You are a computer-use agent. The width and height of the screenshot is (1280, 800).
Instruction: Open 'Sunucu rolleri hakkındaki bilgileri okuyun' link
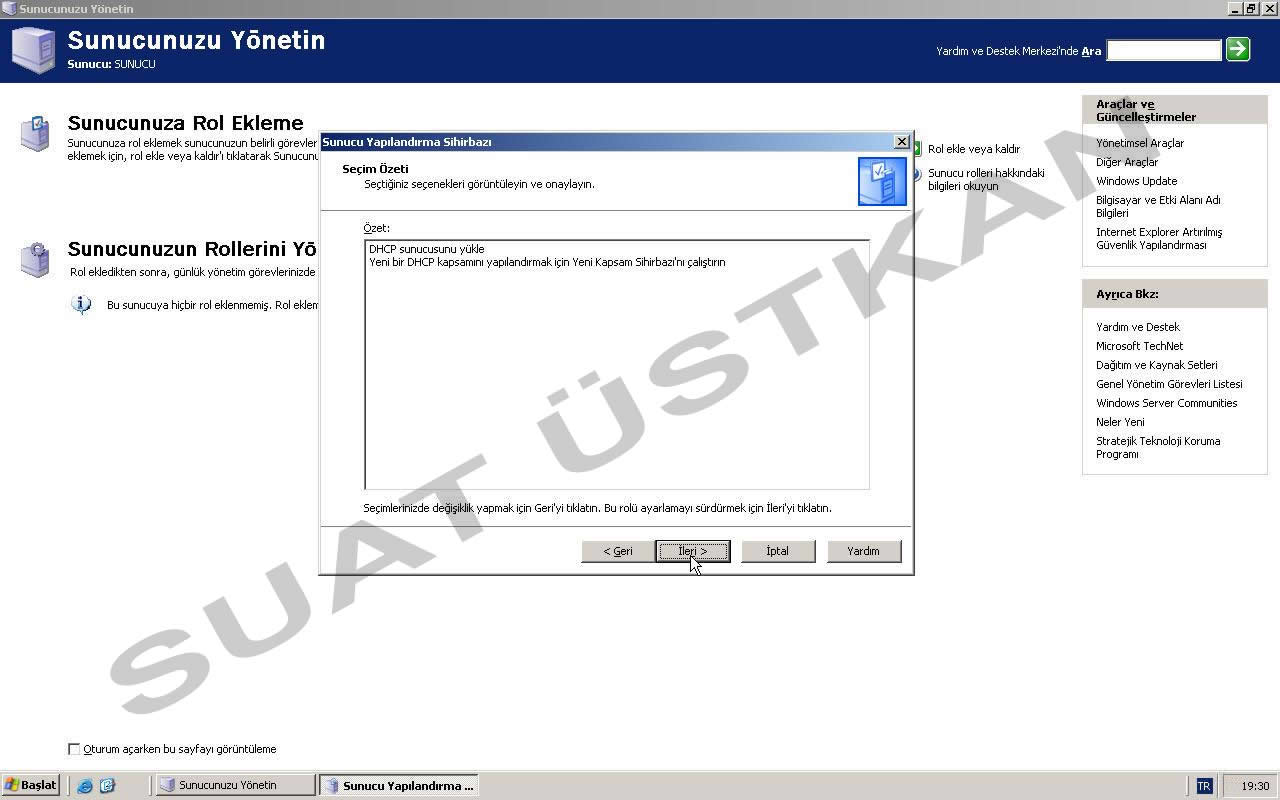point(986,179)
